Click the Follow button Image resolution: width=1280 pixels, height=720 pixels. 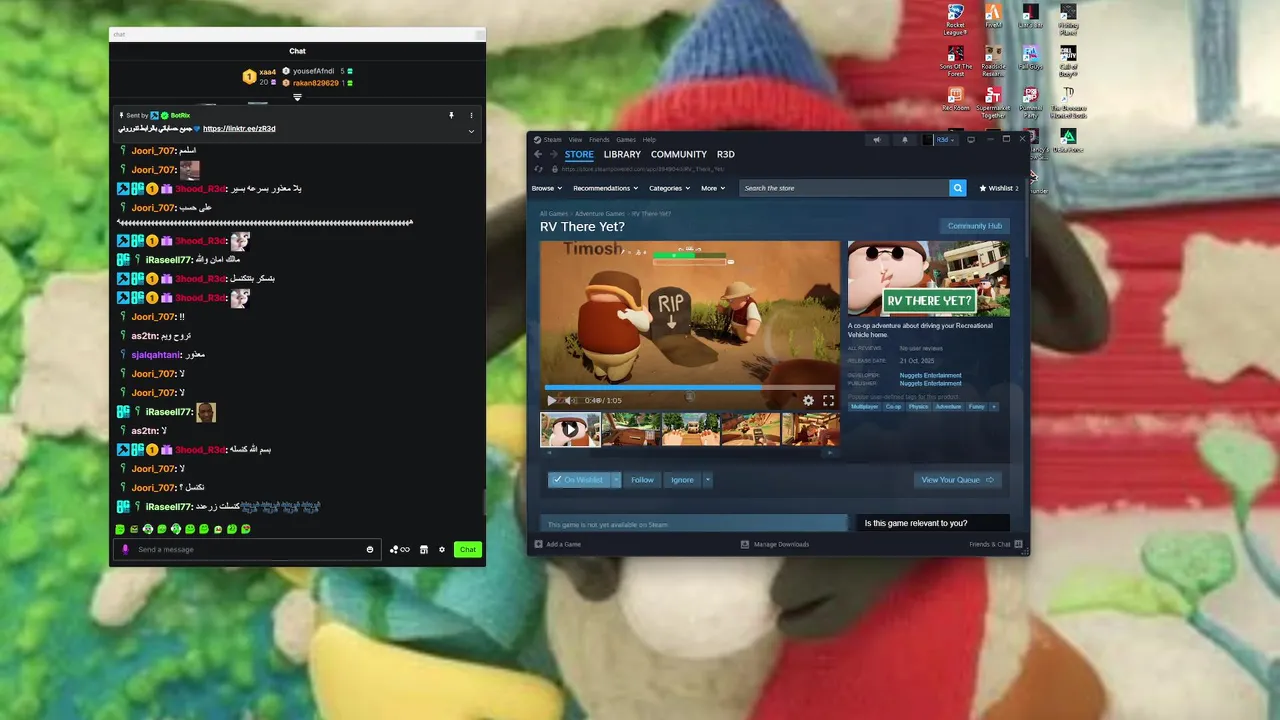tap(642, 480)
